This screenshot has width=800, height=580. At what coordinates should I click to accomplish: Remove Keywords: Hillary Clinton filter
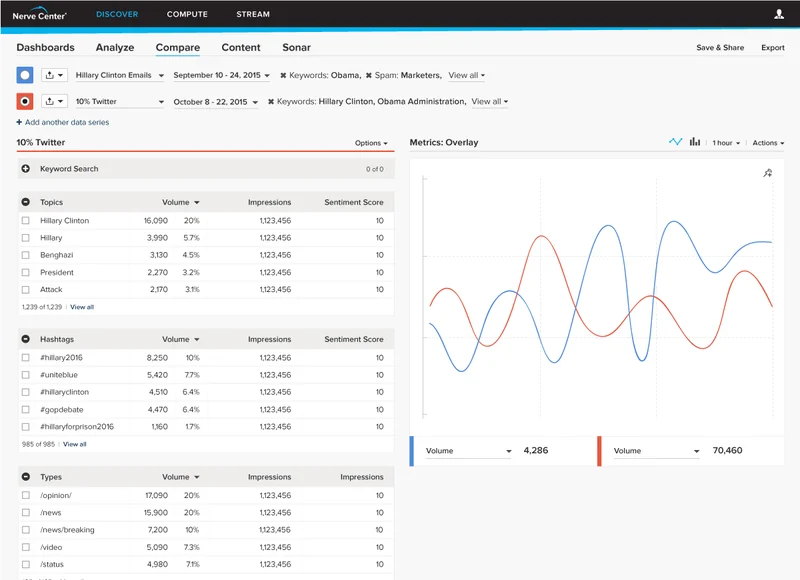point(271,102)
